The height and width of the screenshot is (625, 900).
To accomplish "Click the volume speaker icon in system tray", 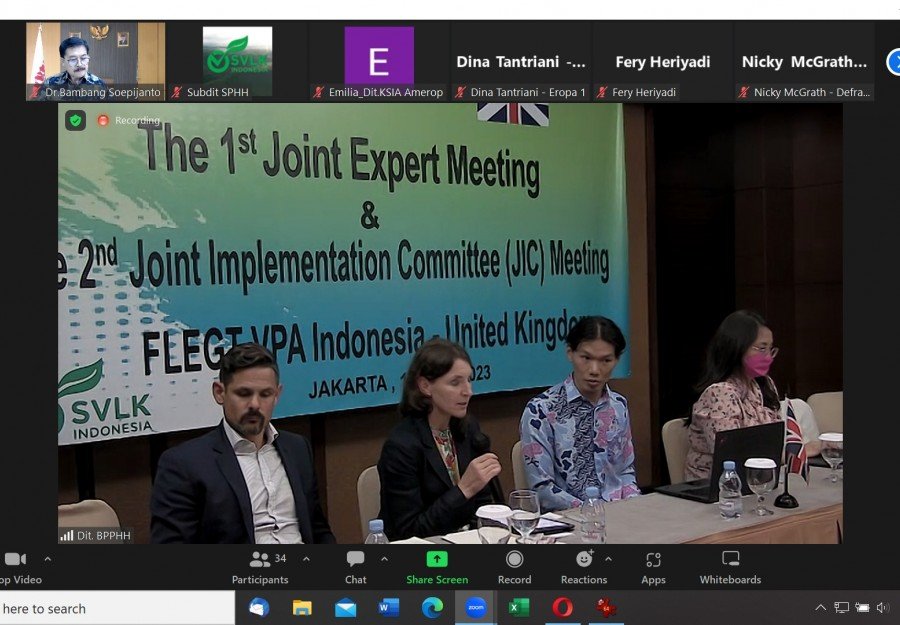I will tap(883, 607).
